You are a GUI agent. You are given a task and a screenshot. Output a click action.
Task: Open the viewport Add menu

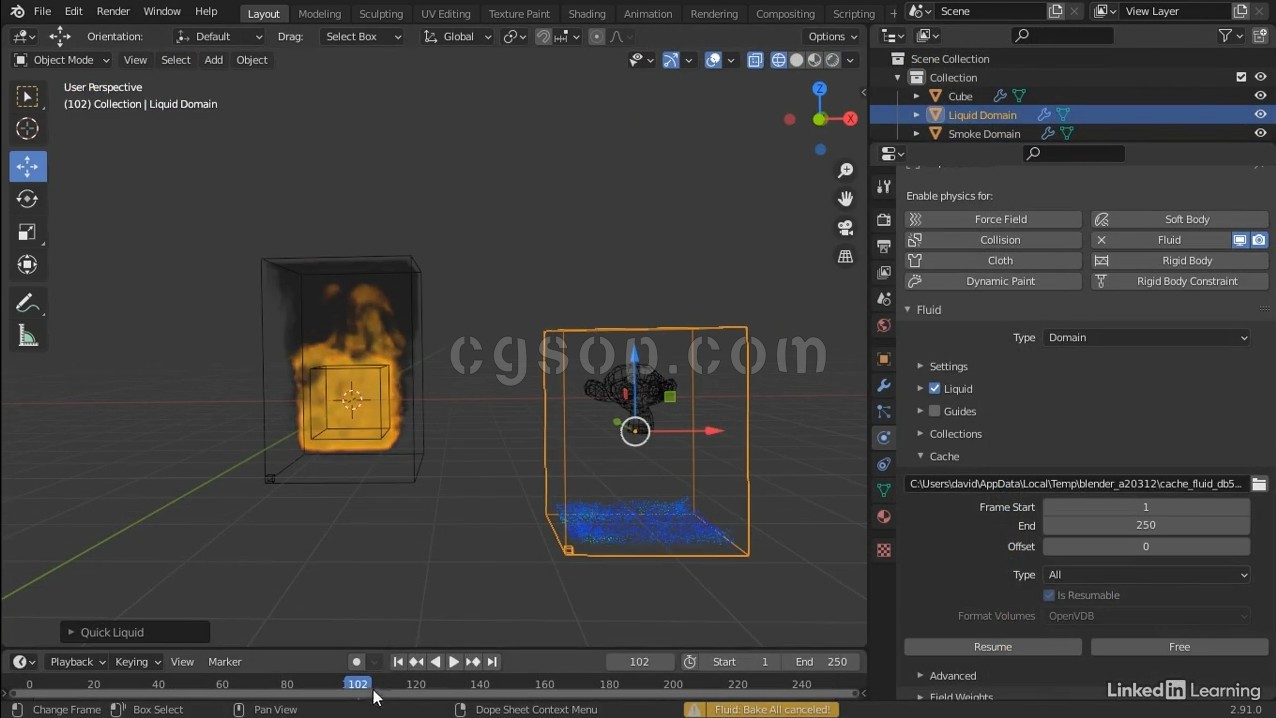coord(213,60)
